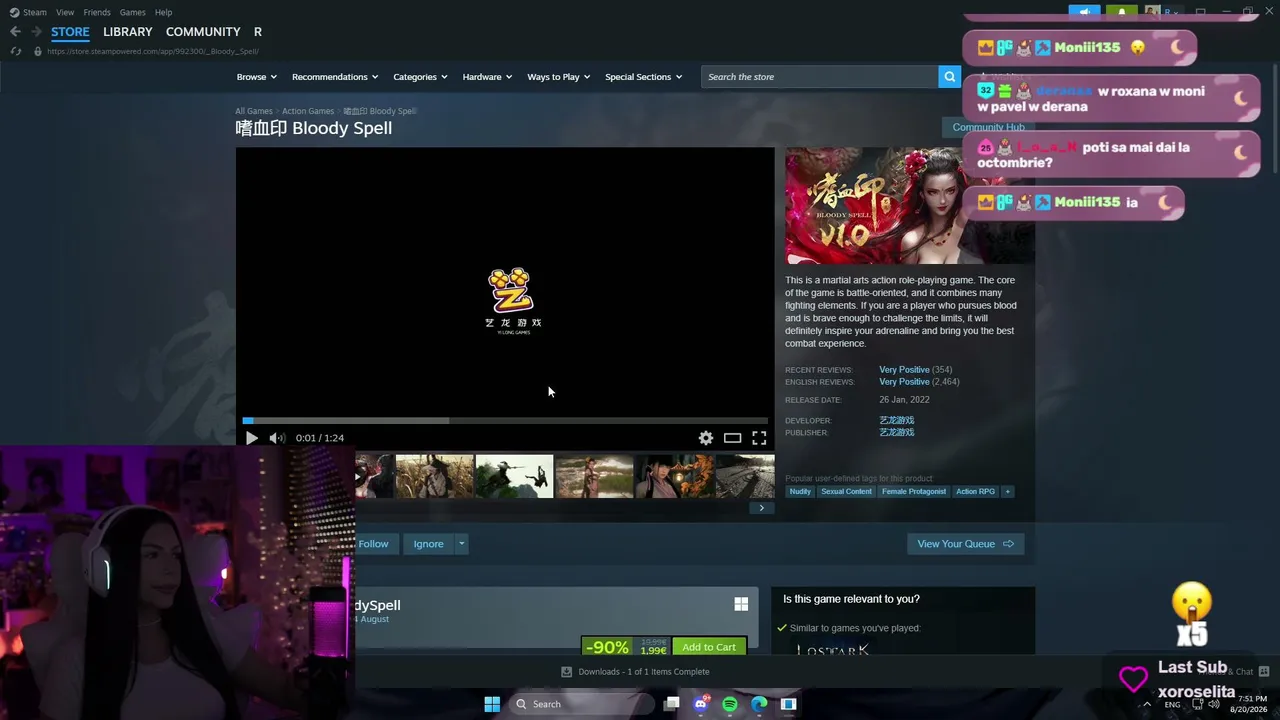
Task: Switch to the COMMUNITY tab
Action: 203,32
